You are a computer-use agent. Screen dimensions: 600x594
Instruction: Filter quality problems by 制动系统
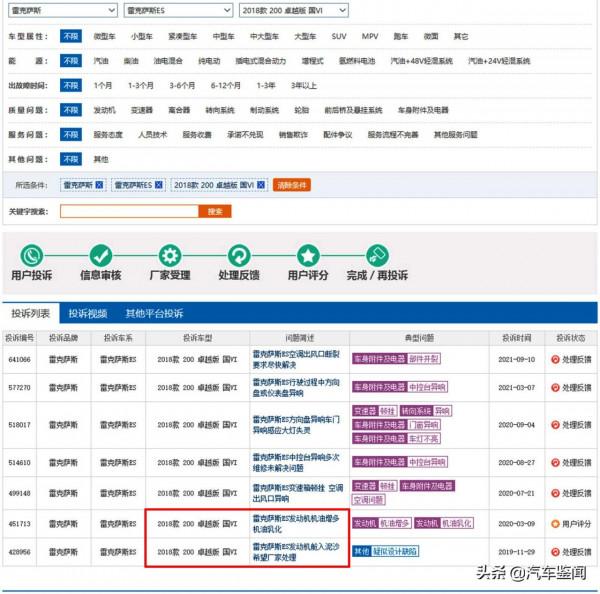(x=264, y=110)
